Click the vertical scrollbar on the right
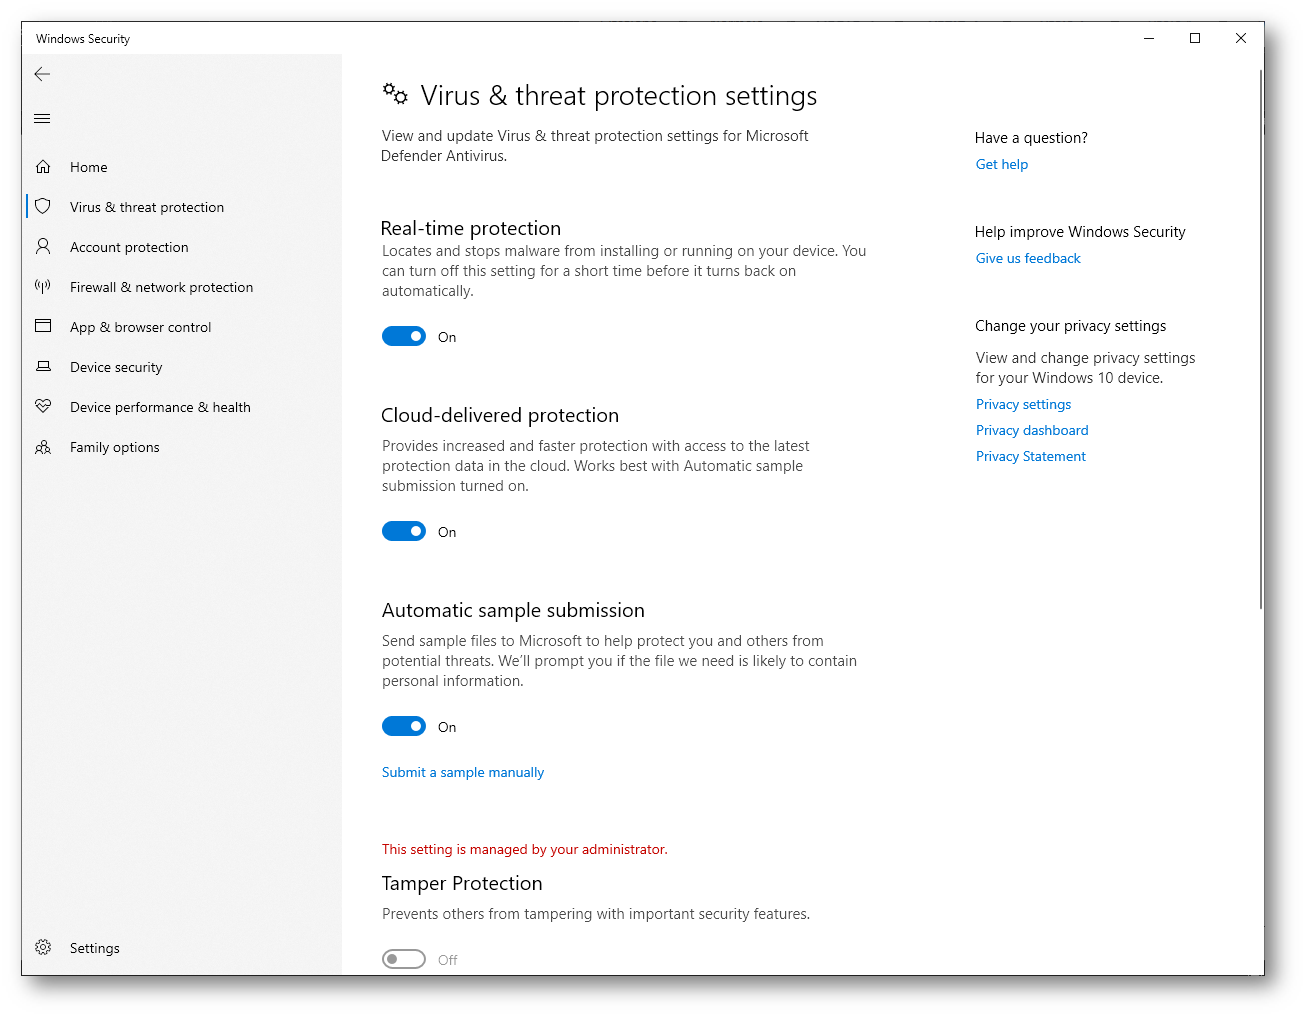The image size is (1307, 1018). pos(1261,340)
